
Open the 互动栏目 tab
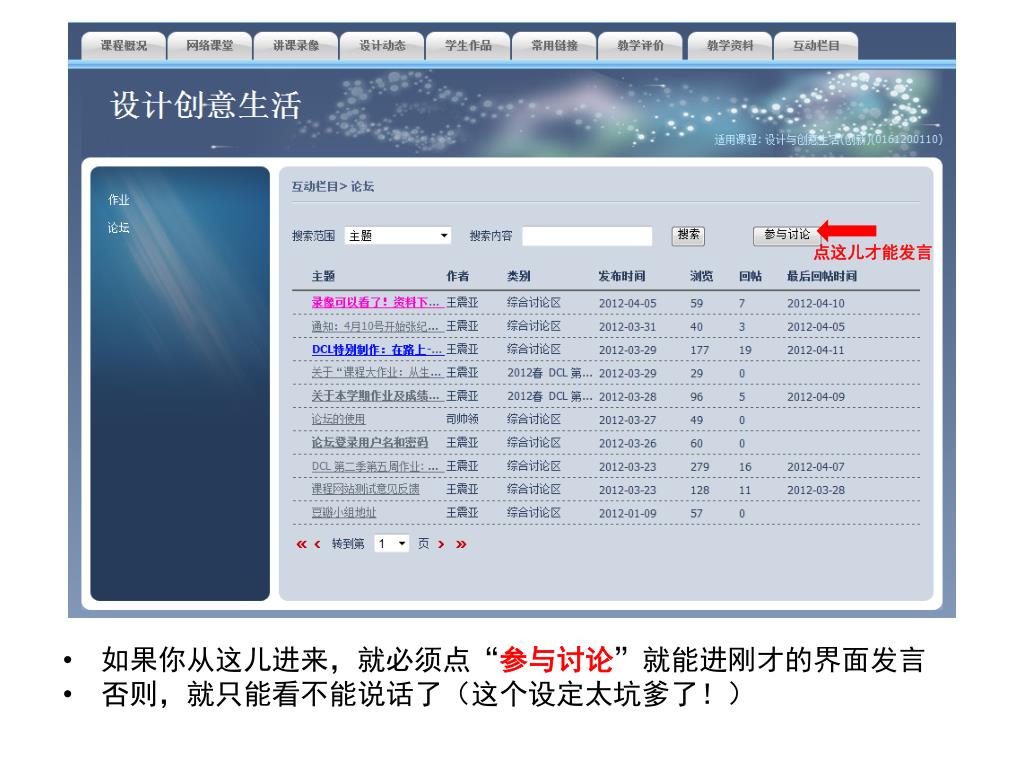point(816,46)
